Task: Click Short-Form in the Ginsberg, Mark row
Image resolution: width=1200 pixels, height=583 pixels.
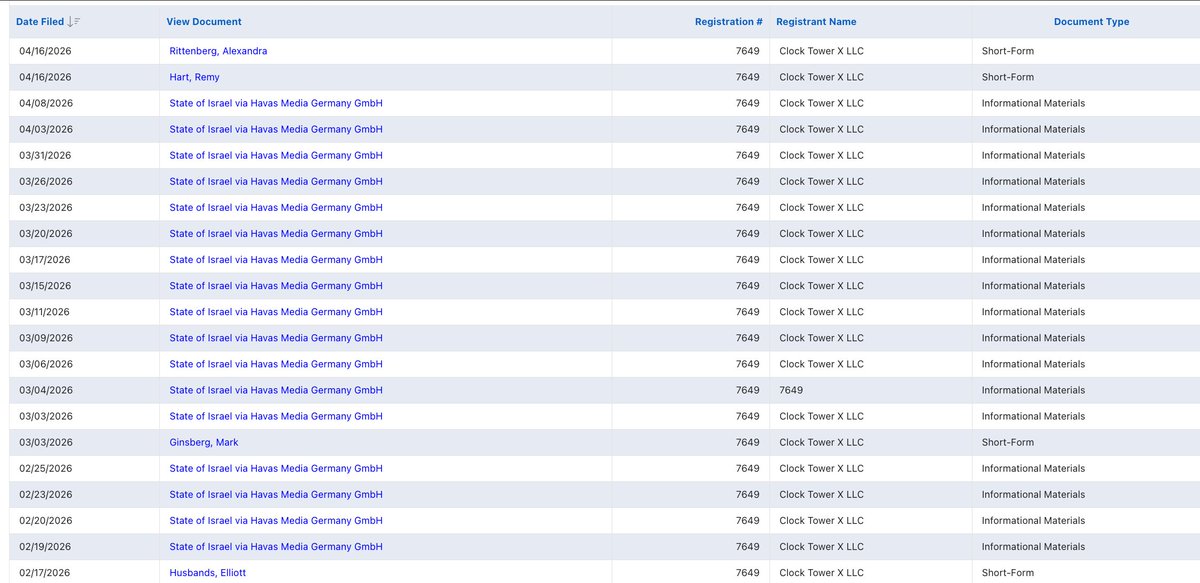Action: 1008,442
